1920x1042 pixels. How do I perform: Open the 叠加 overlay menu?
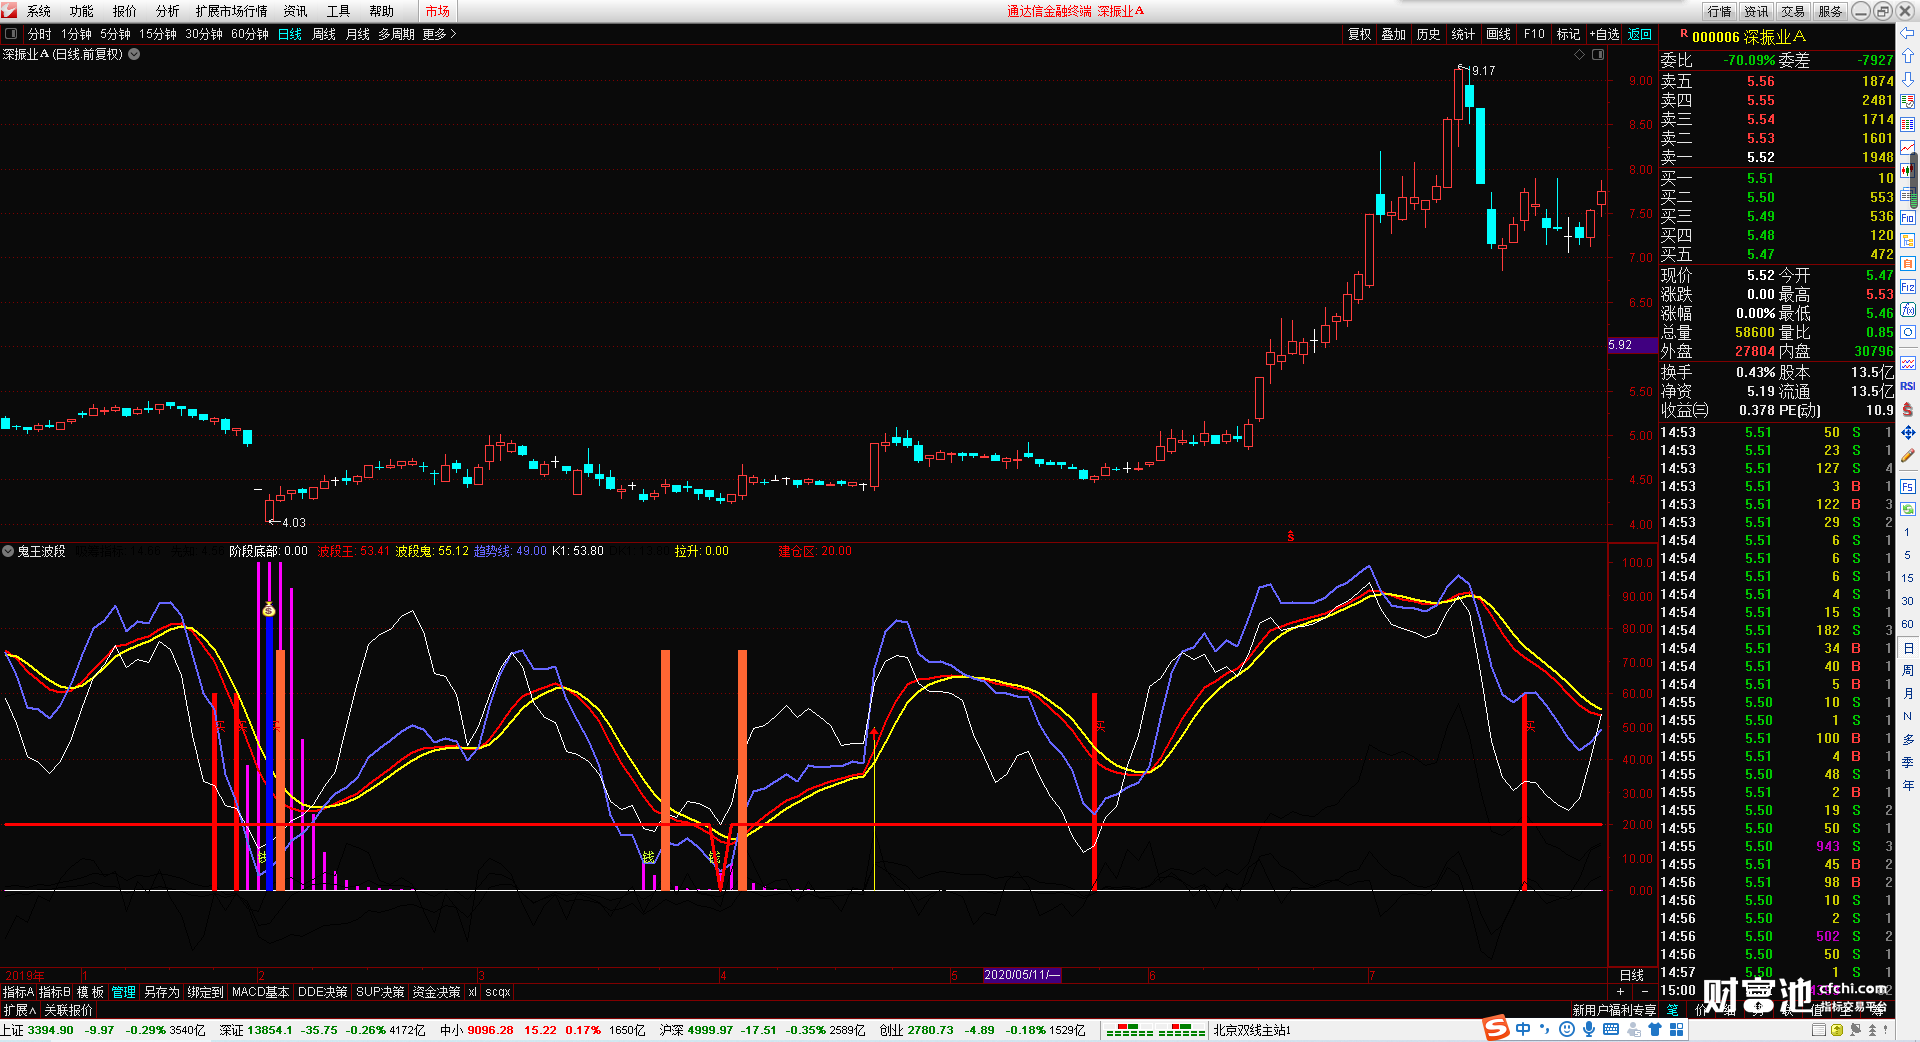click(x=1393, y=34)
